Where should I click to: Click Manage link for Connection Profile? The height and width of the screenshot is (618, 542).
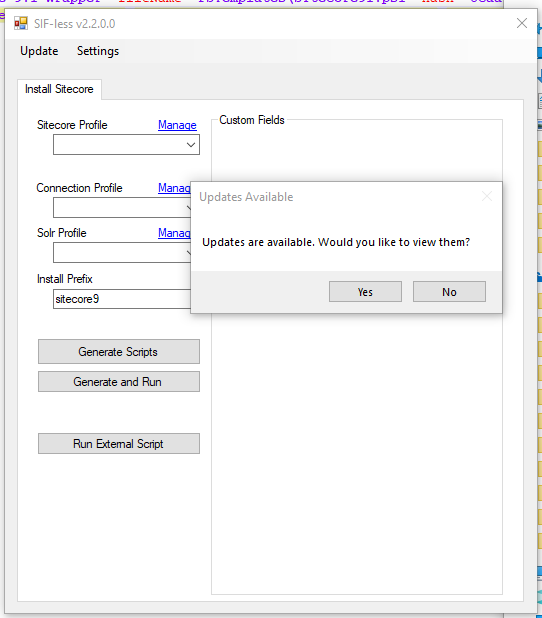174,188
